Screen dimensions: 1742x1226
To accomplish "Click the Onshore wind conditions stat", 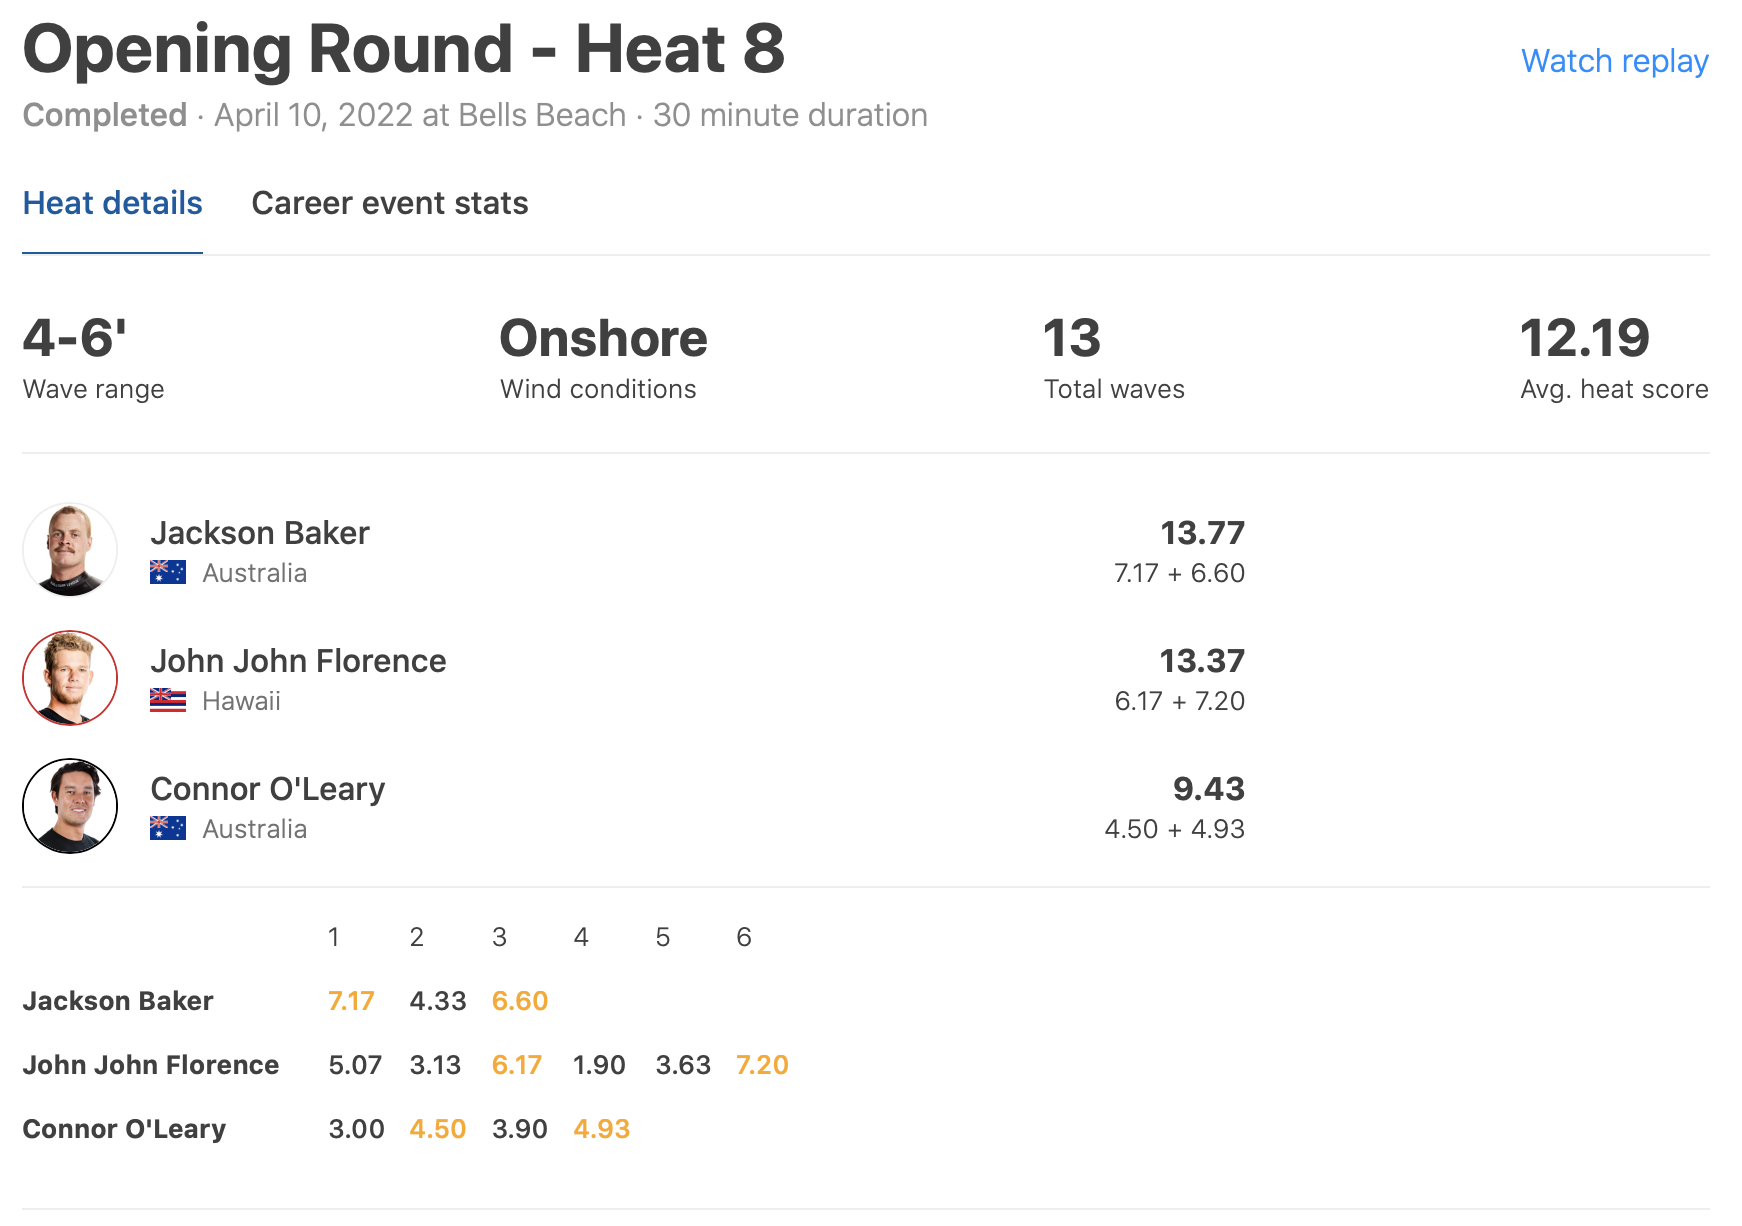I will [603, 338].
